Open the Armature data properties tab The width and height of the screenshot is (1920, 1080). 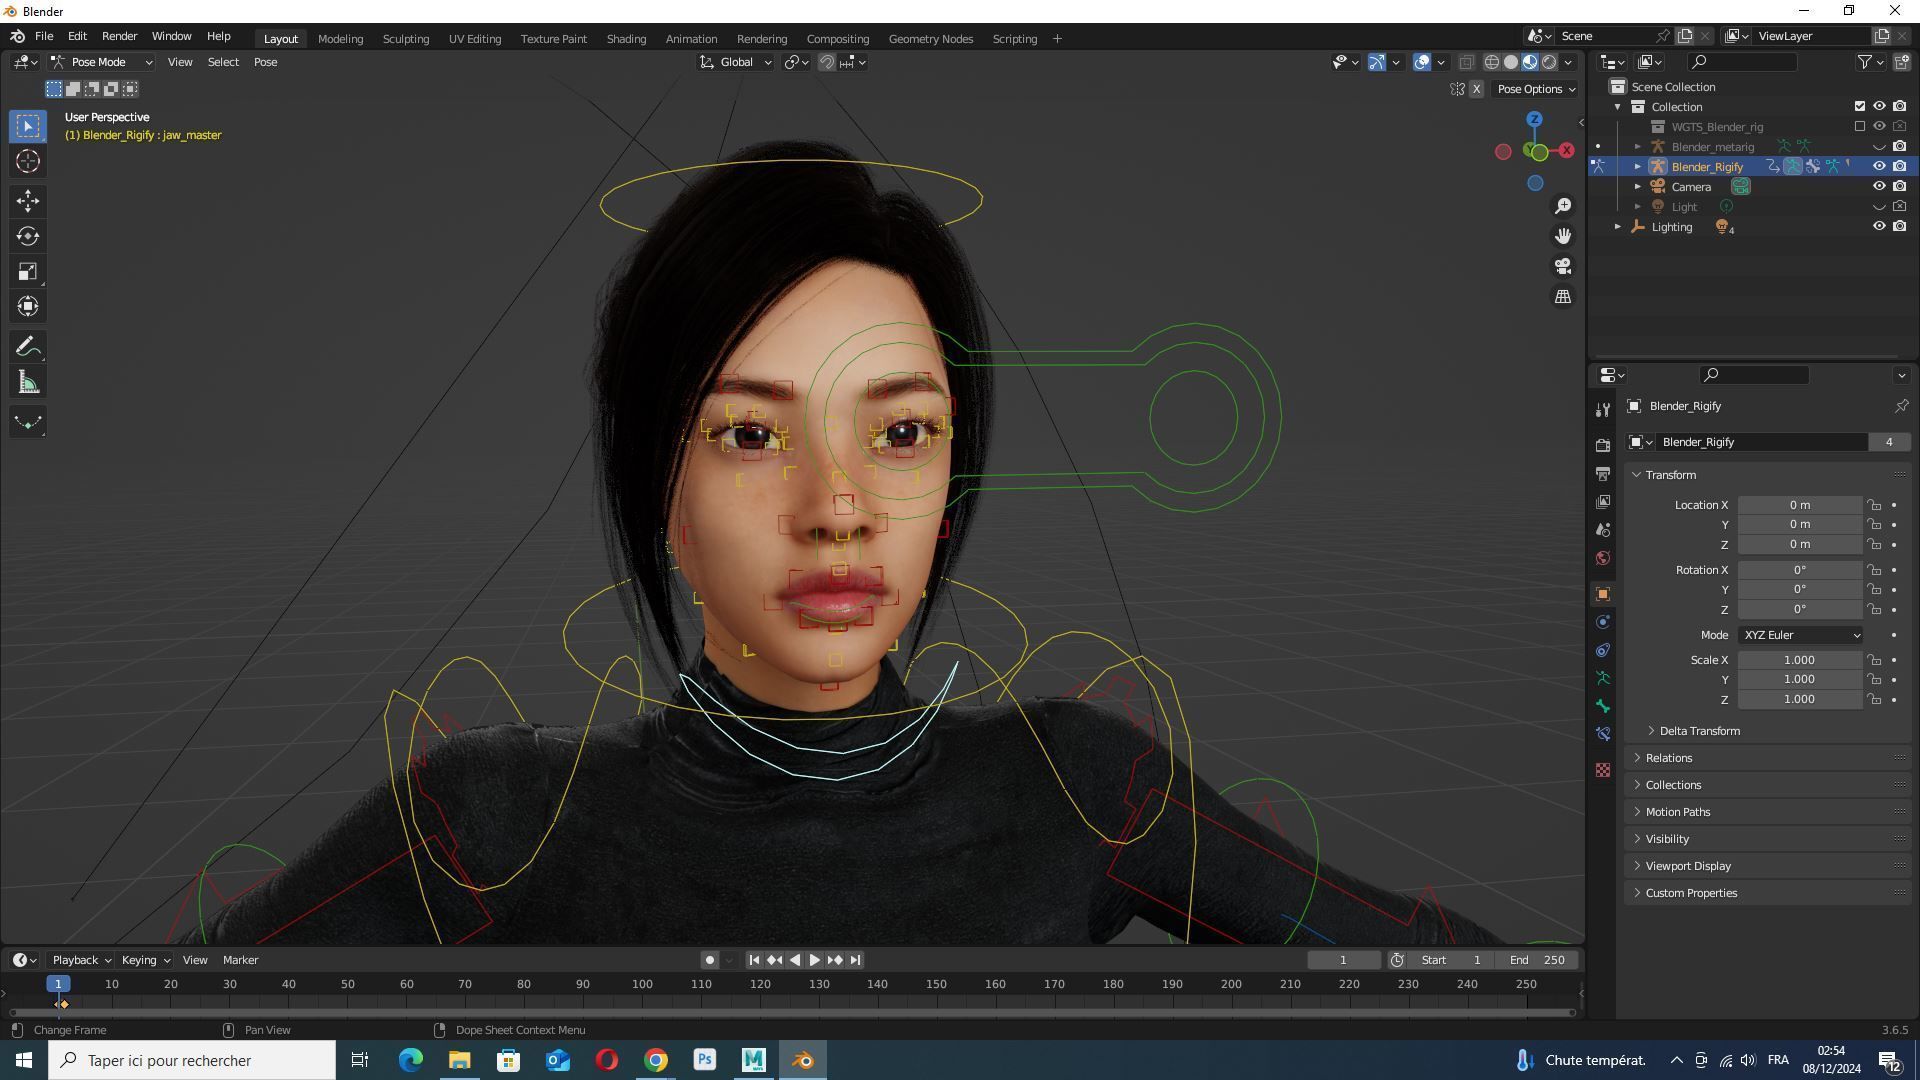(1603, 678)
